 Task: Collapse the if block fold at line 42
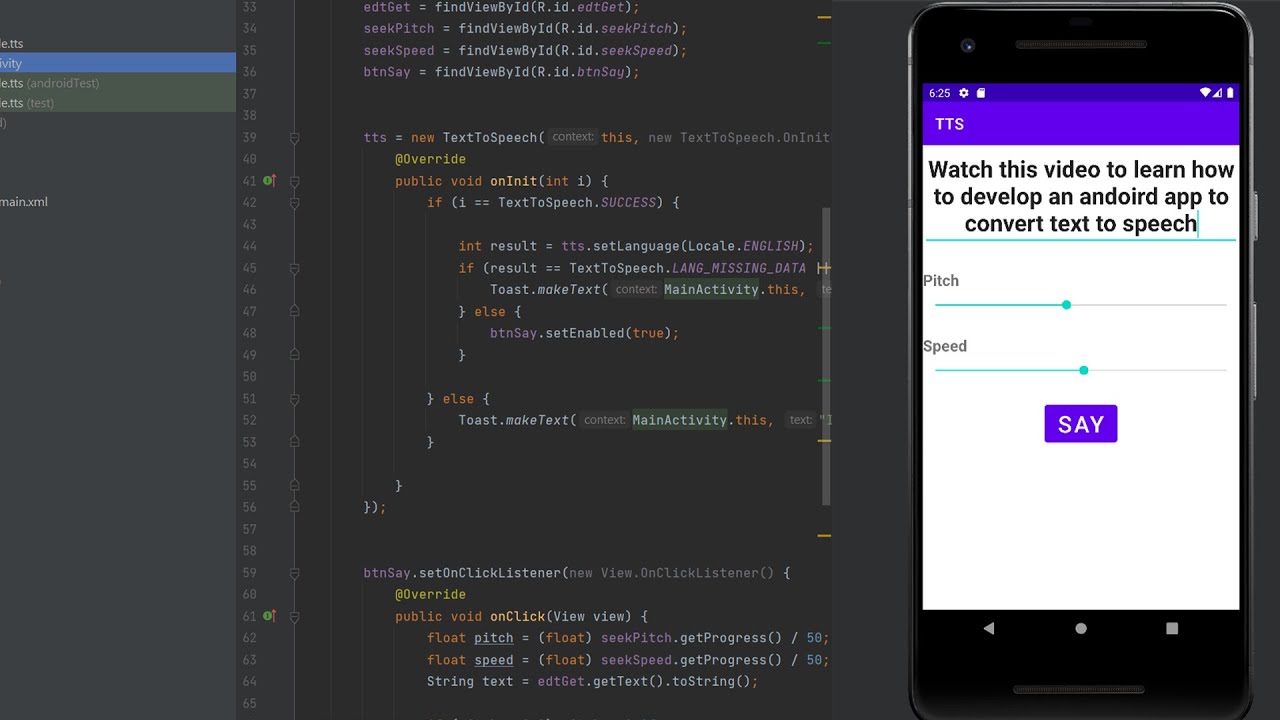click(x=294, y=203)
